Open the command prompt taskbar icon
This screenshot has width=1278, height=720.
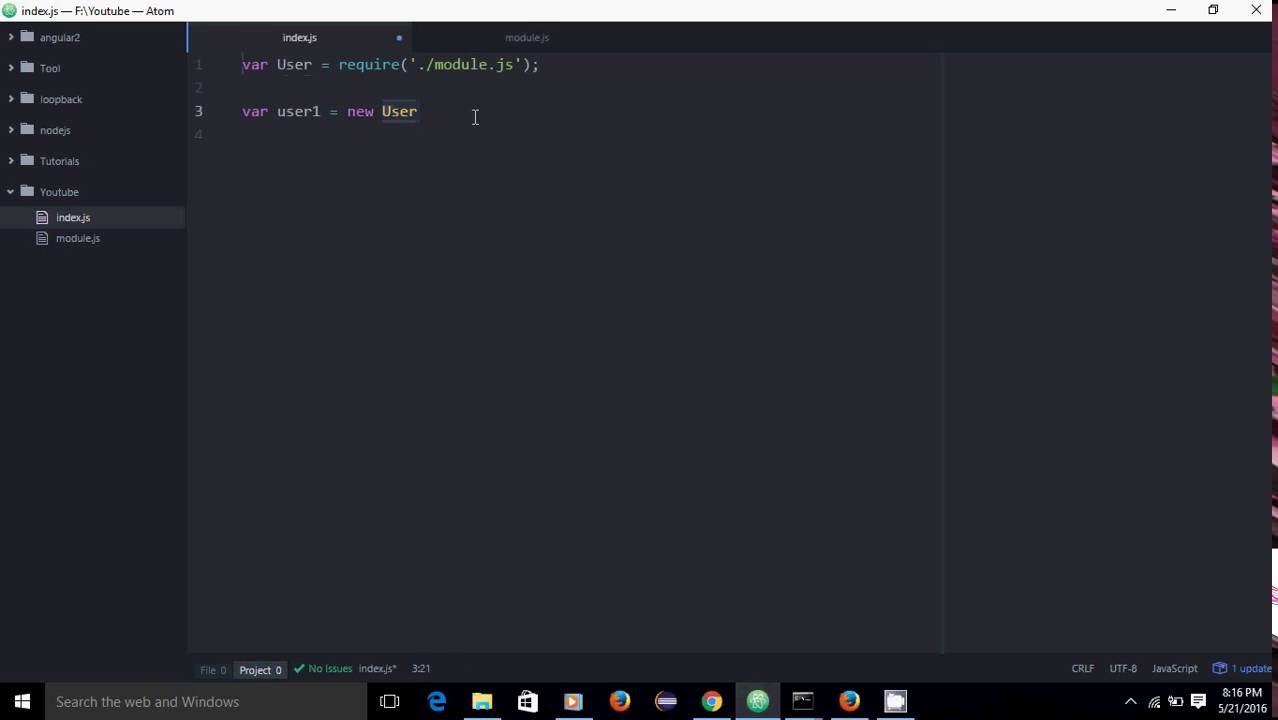pyautogui.click(x=803, y=702)
